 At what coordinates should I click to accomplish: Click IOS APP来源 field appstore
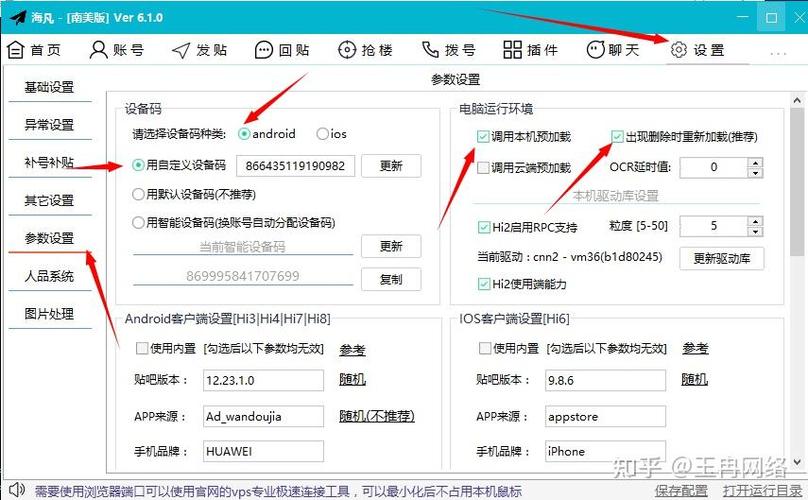coord(605,416)
